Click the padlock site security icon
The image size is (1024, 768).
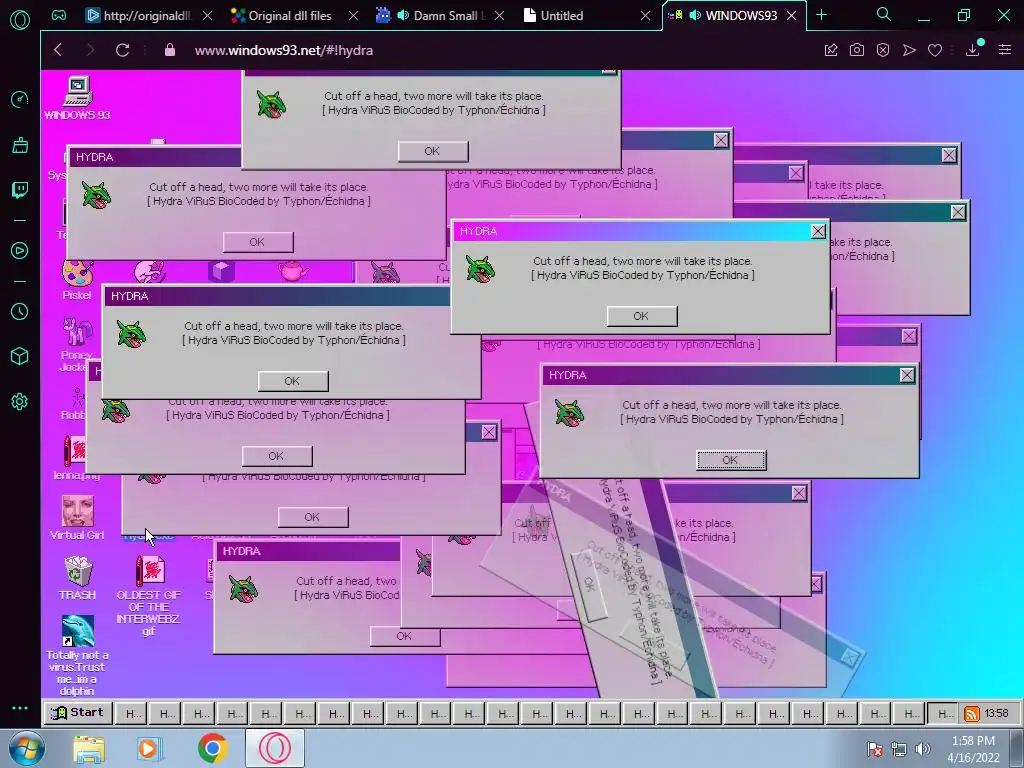170,50
